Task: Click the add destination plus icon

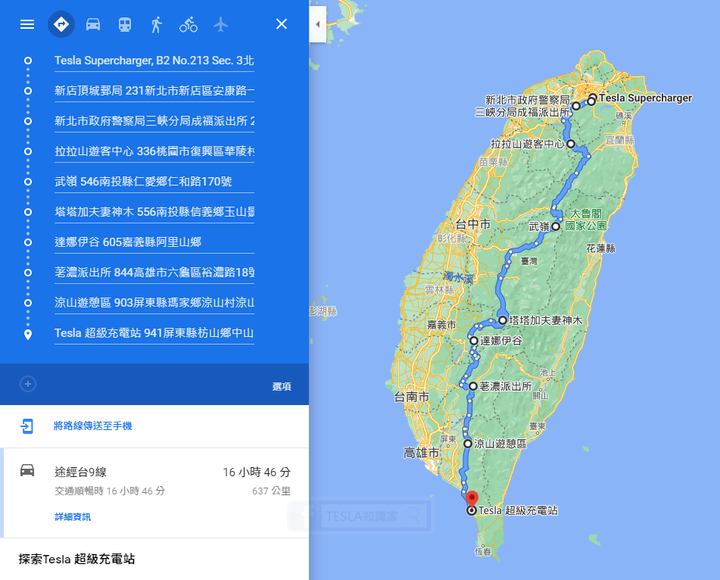Action: point(28,384)
